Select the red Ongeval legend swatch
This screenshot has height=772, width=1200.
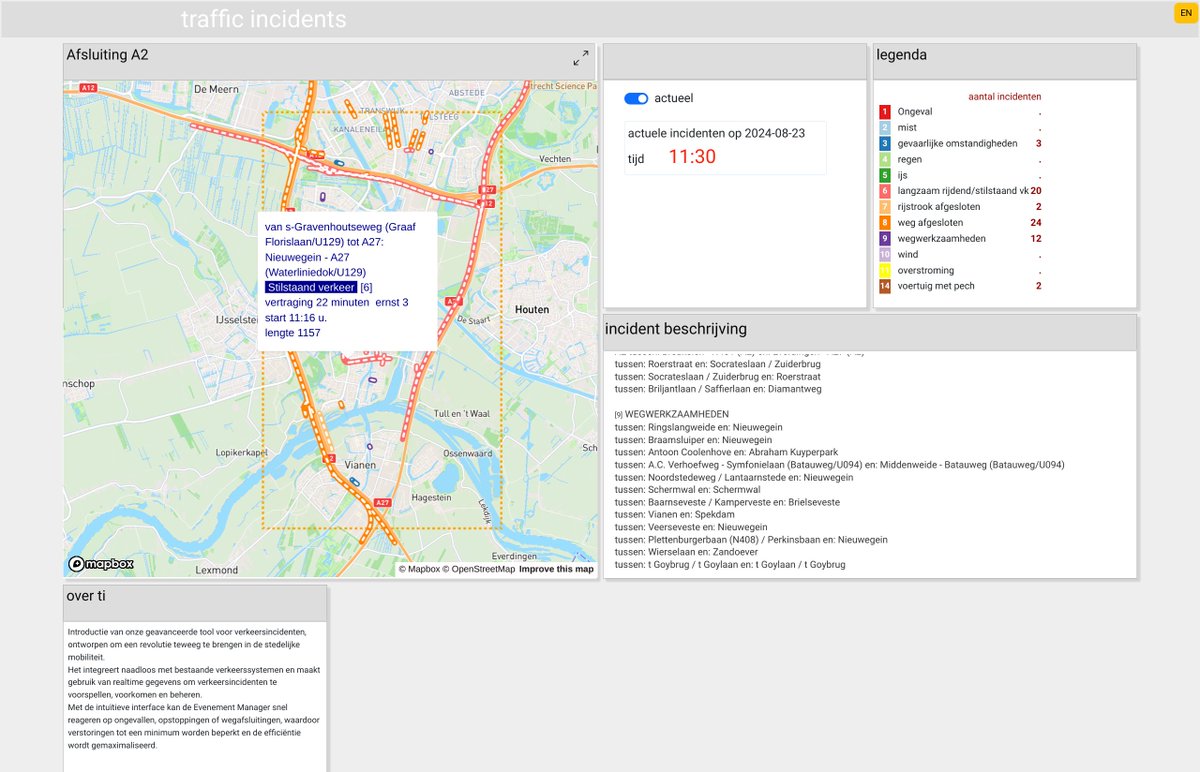[884, 112]
